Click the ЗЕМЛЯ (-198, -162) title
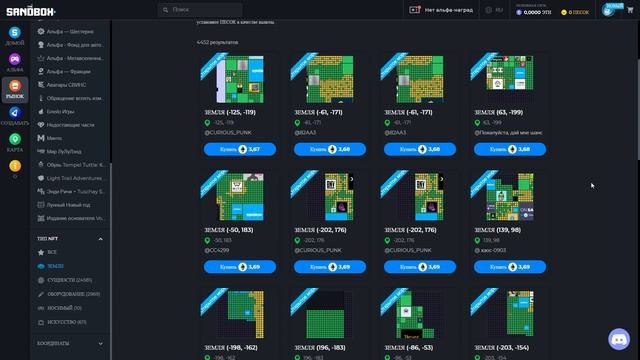 click(230, 348)
